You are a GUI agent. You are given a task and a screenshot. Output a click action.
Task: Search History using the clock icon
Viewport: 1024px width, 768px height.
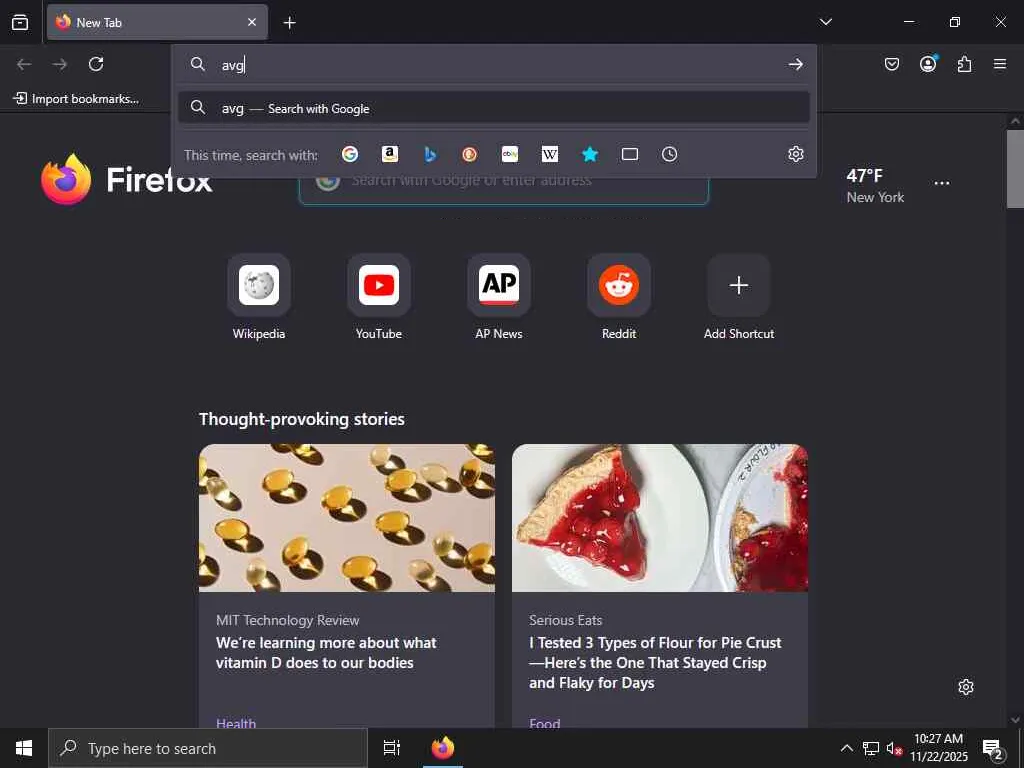click(x=669, y=154)
